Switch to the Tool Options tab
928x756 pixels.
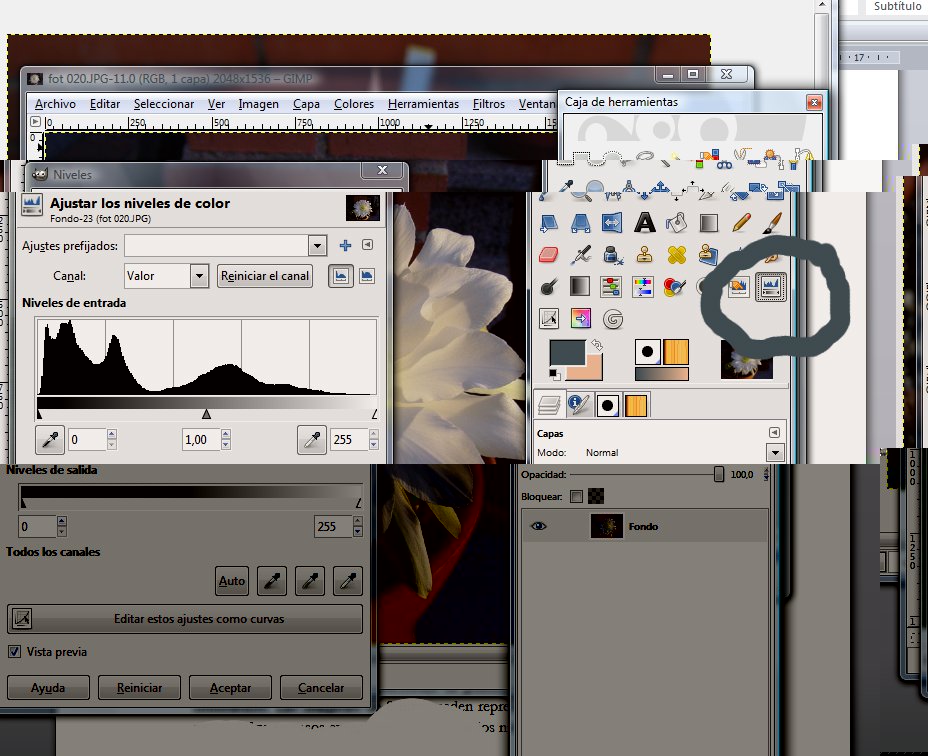coord(578,405)
